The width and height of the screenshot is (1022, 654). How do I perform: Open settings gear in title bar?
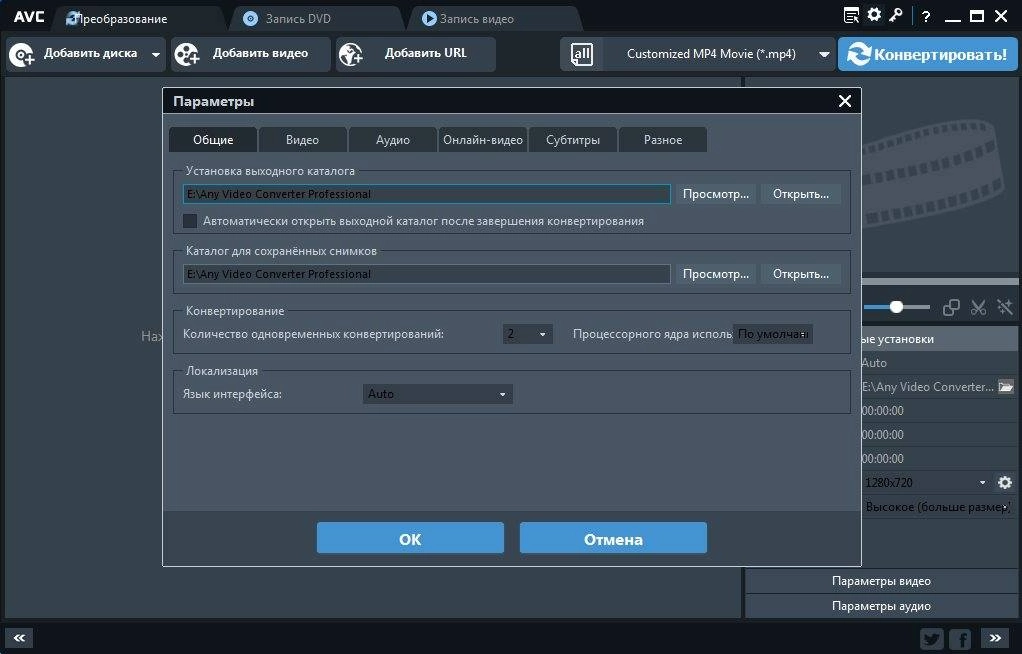point(874,14)
